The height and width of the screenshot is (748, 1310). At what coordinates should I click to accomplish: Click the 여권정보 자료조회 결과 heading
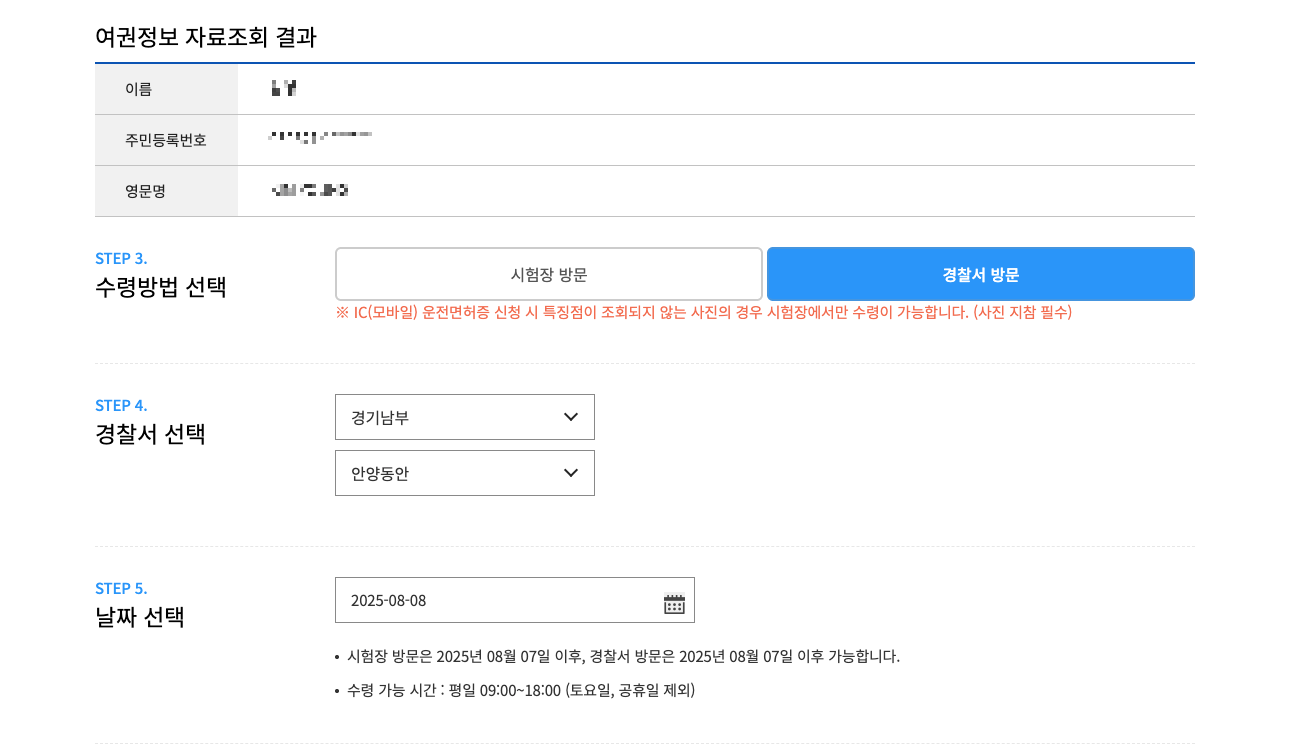pos(205,39)
